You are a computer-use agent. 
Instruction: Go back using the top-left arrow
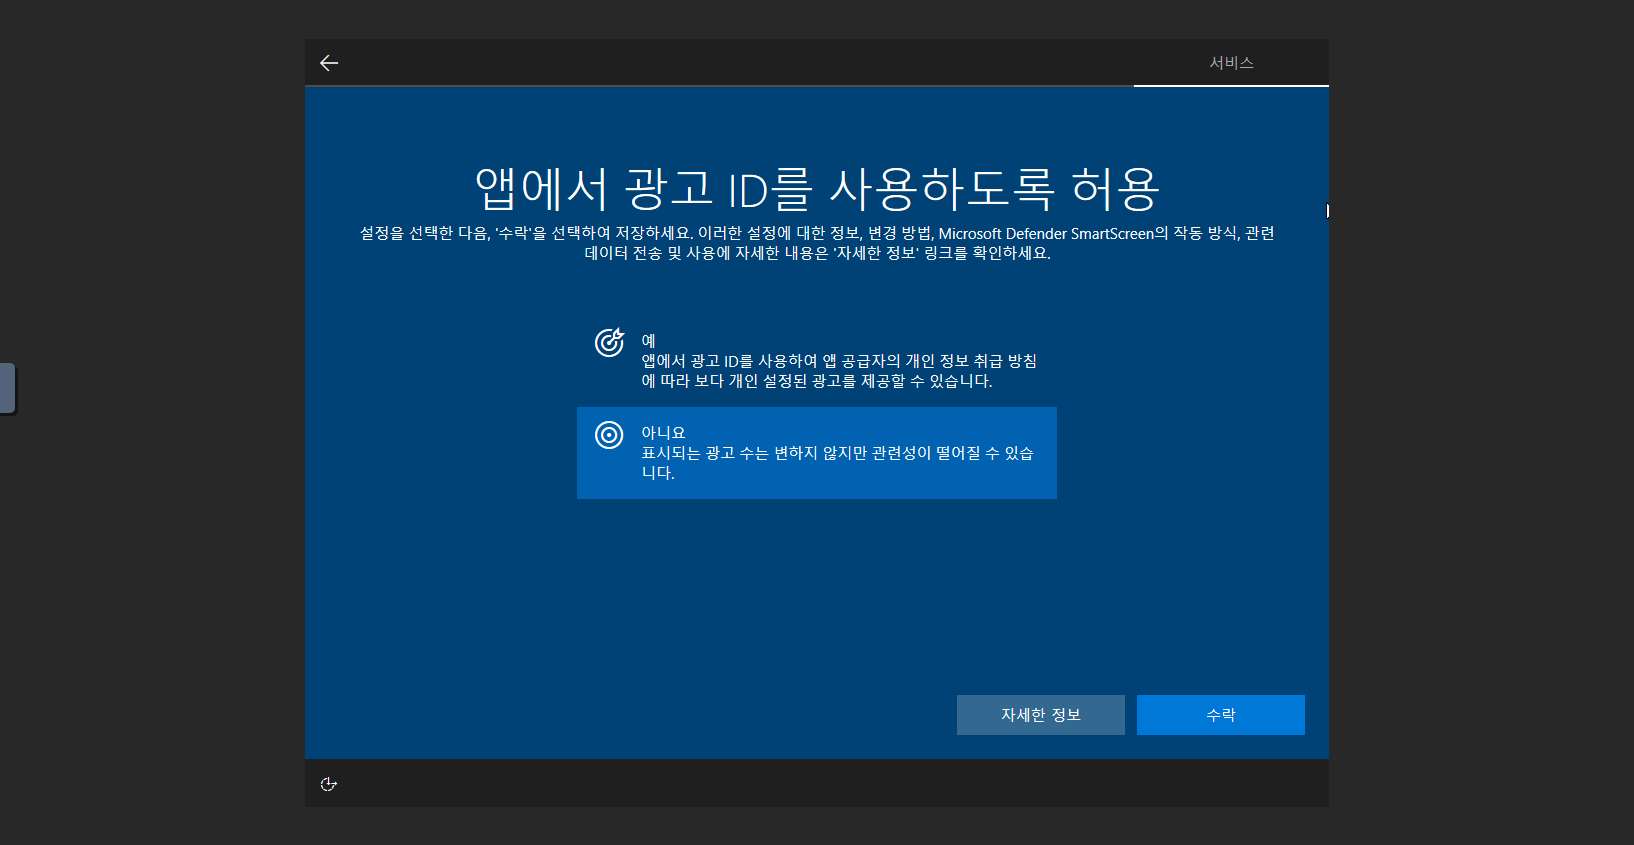(x=329, y=63)
